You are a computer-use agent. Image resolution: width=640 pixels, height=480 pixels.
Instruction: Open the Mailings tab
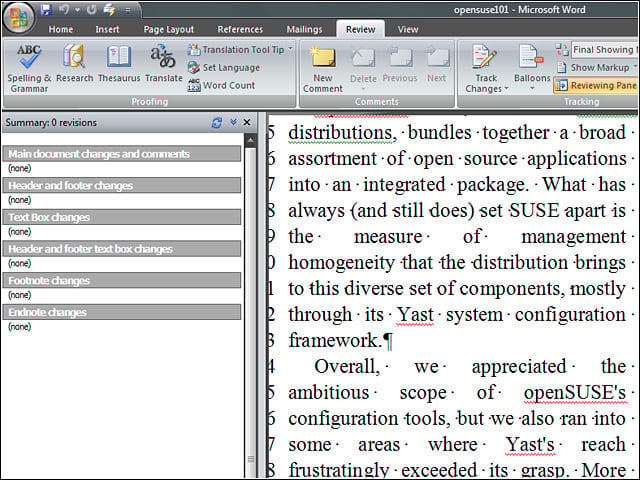click(x=304, y=29)
